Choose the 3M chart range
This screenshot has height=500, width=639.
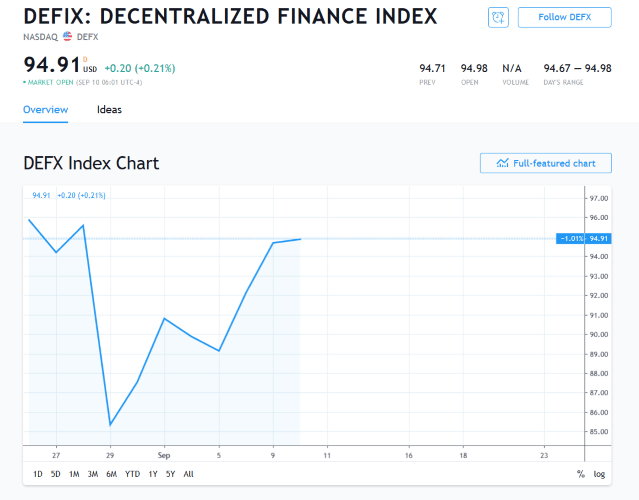click(x=92, y=474)
